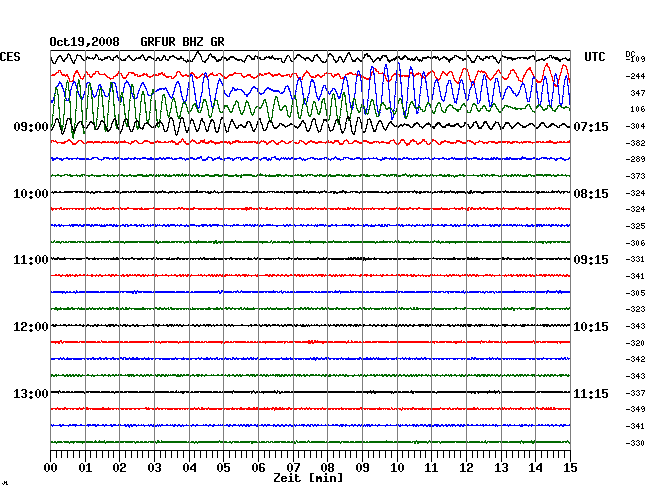Click minute tick label "05" on axis
Viewport: 650px width, 494px height.
[x=223, y=468]
